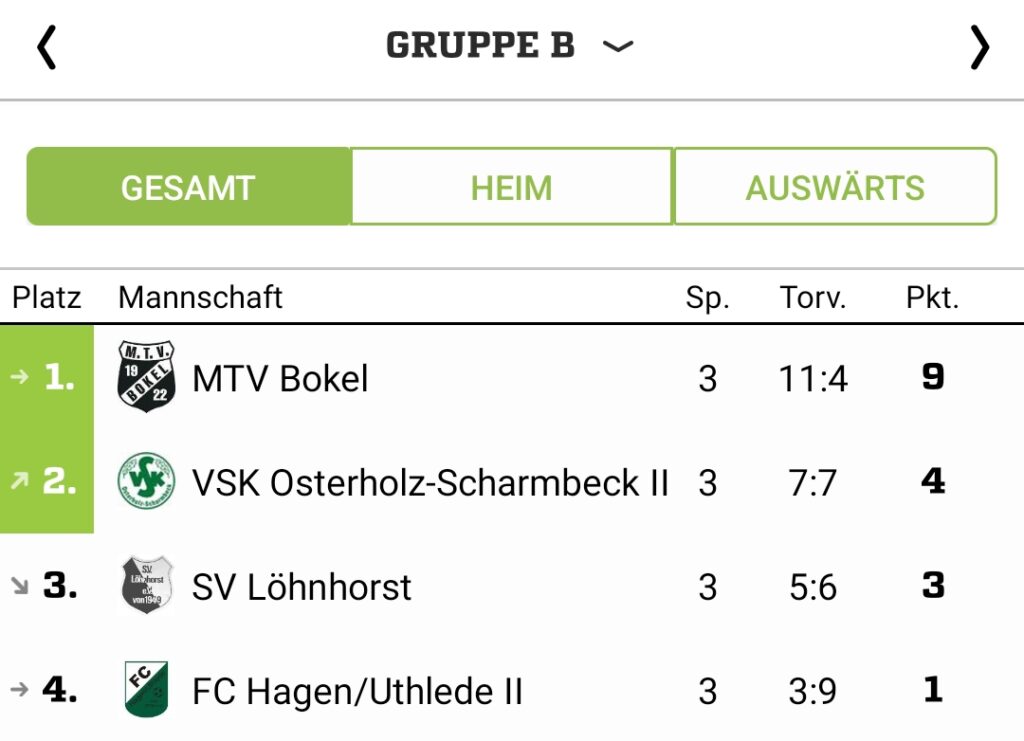Screen dimensions: 1024x741
Task: Go to previous group with left chevron
Action: coord(46,47)
